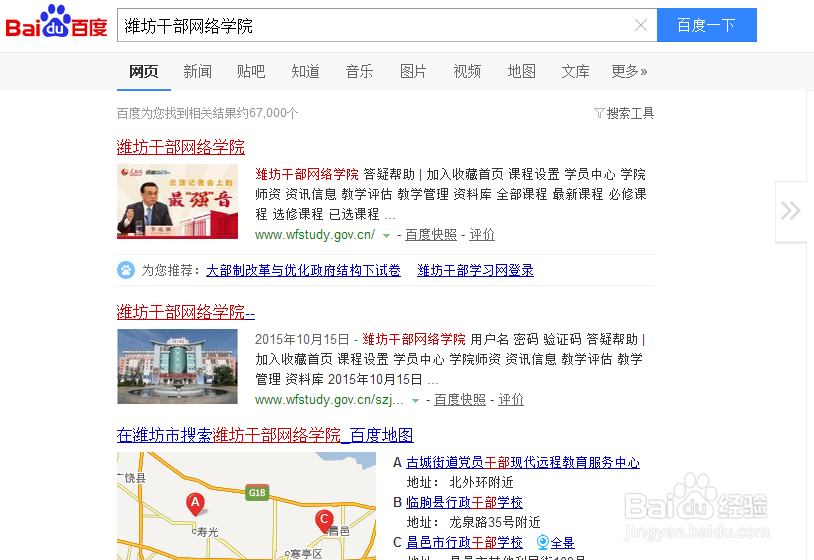Viewport: 814px width, 560px height.
Task: Expand dropdown arrow after www.wfstudy.gov.cn/szj...
Action: (415, 401)
